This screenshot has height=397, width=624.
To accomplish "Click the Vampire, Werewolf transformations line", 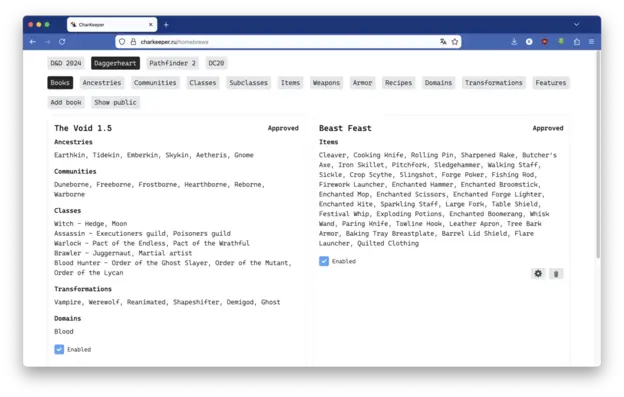I will (167, 302).
